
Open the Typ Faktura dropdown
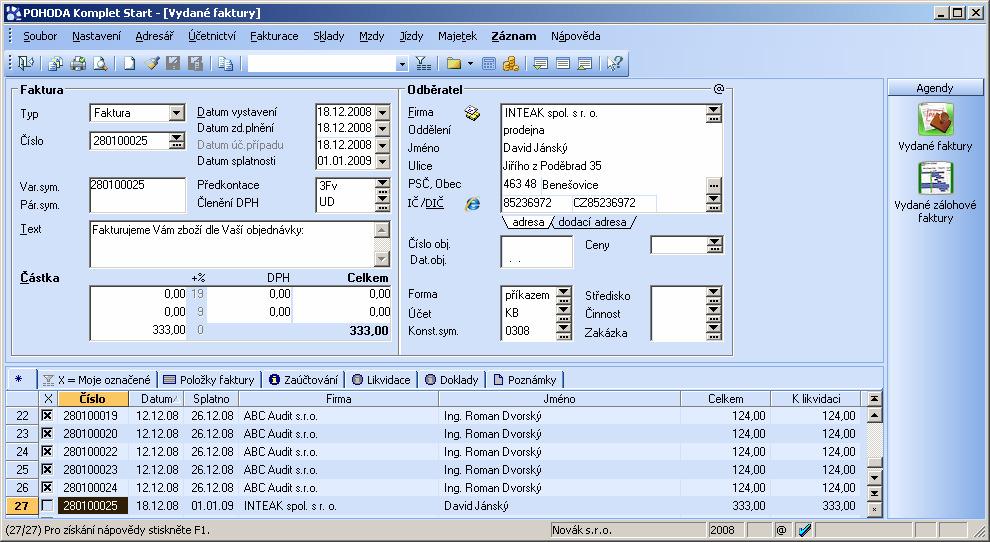pyautogui.click(x=176, y=113)
